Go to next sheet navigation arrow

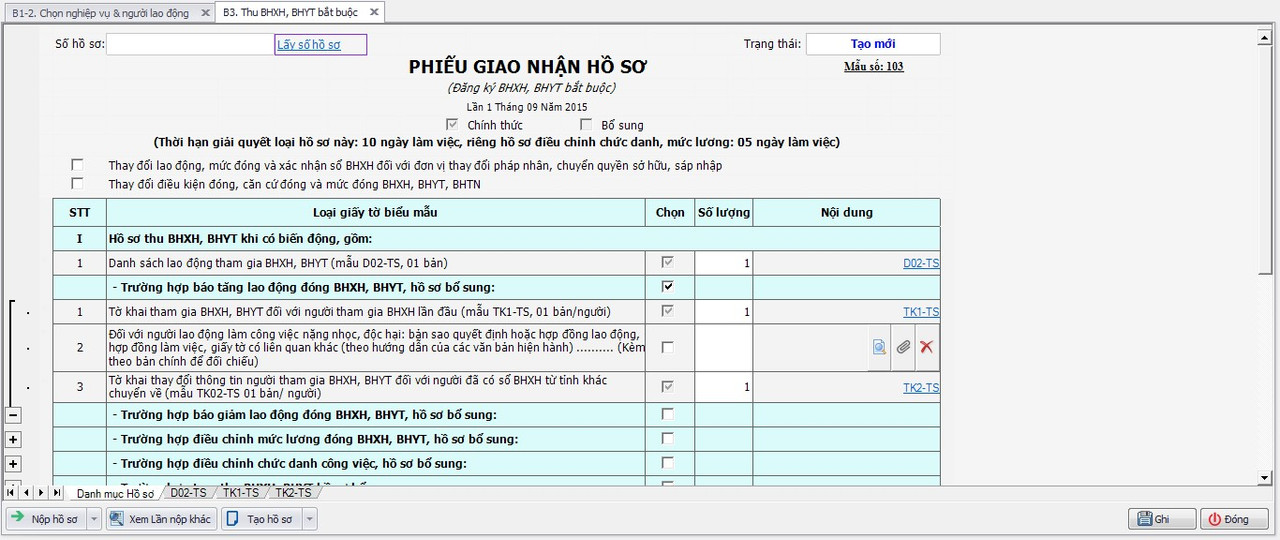click(42, 492)
